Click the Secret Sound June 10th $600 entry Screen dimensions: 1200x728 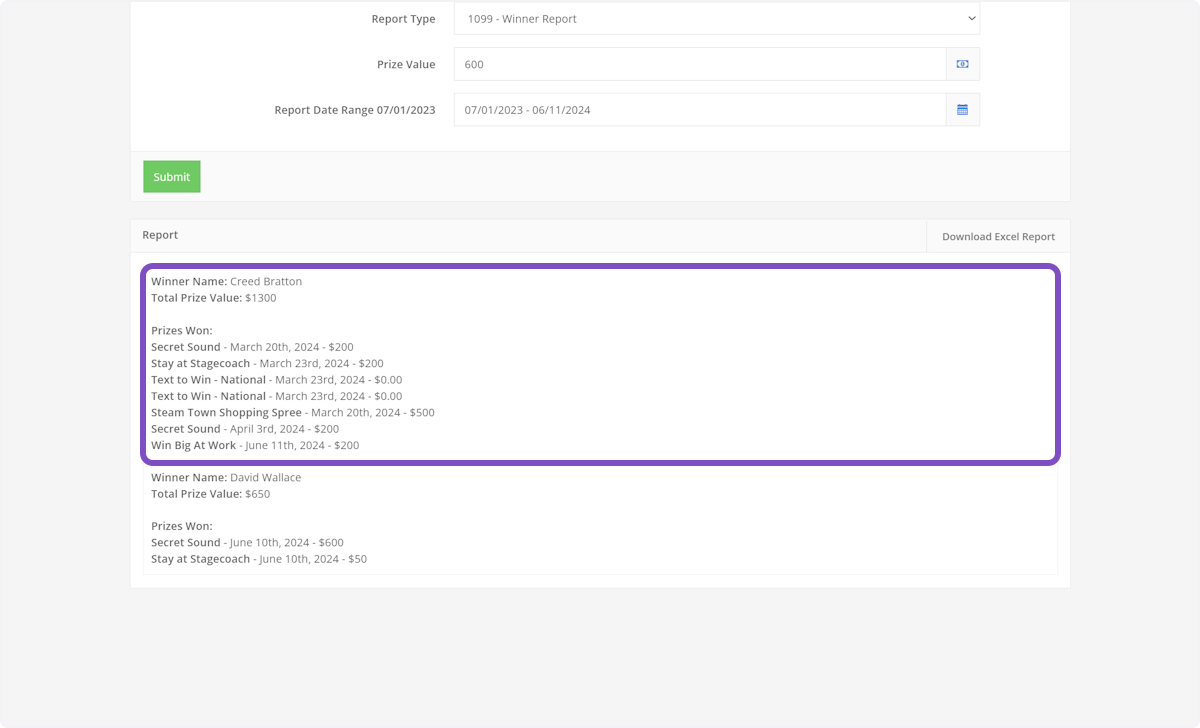coord(247,543)
